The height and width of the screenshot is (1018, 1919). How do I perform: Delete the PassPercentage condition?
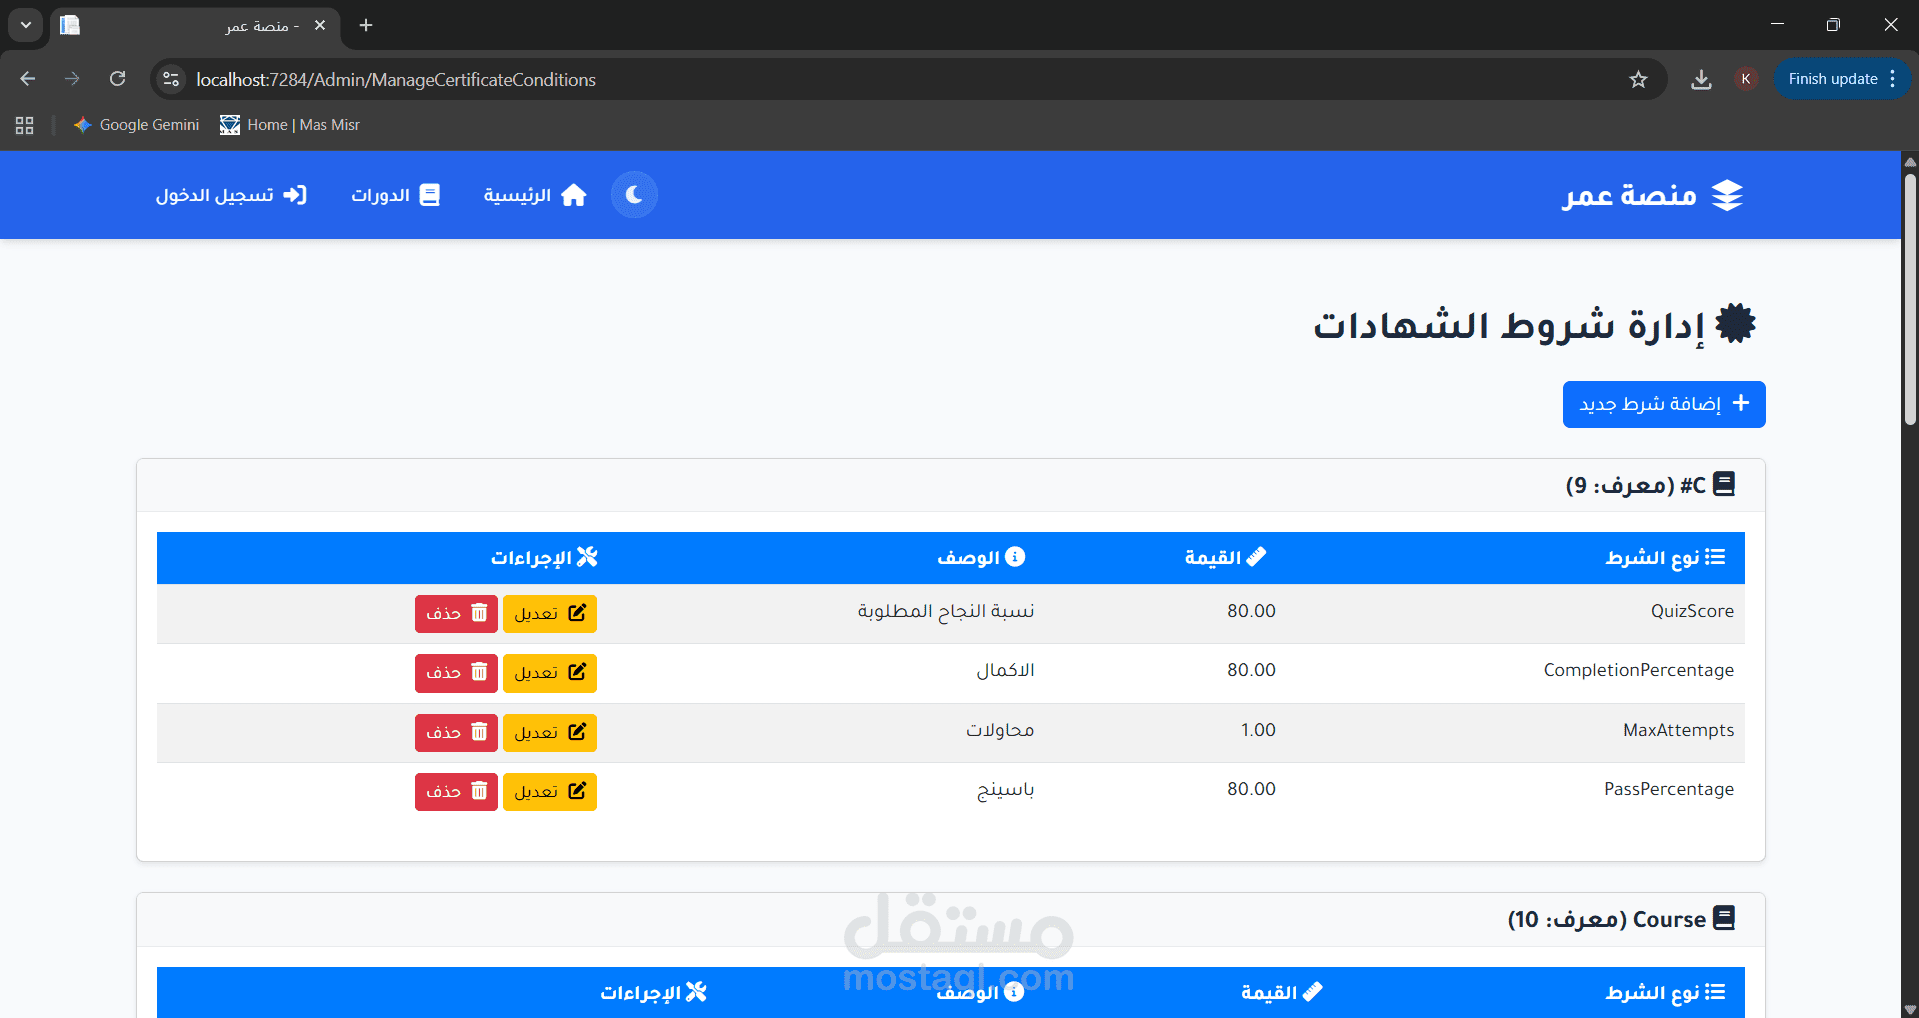click(x=456, y=792)
